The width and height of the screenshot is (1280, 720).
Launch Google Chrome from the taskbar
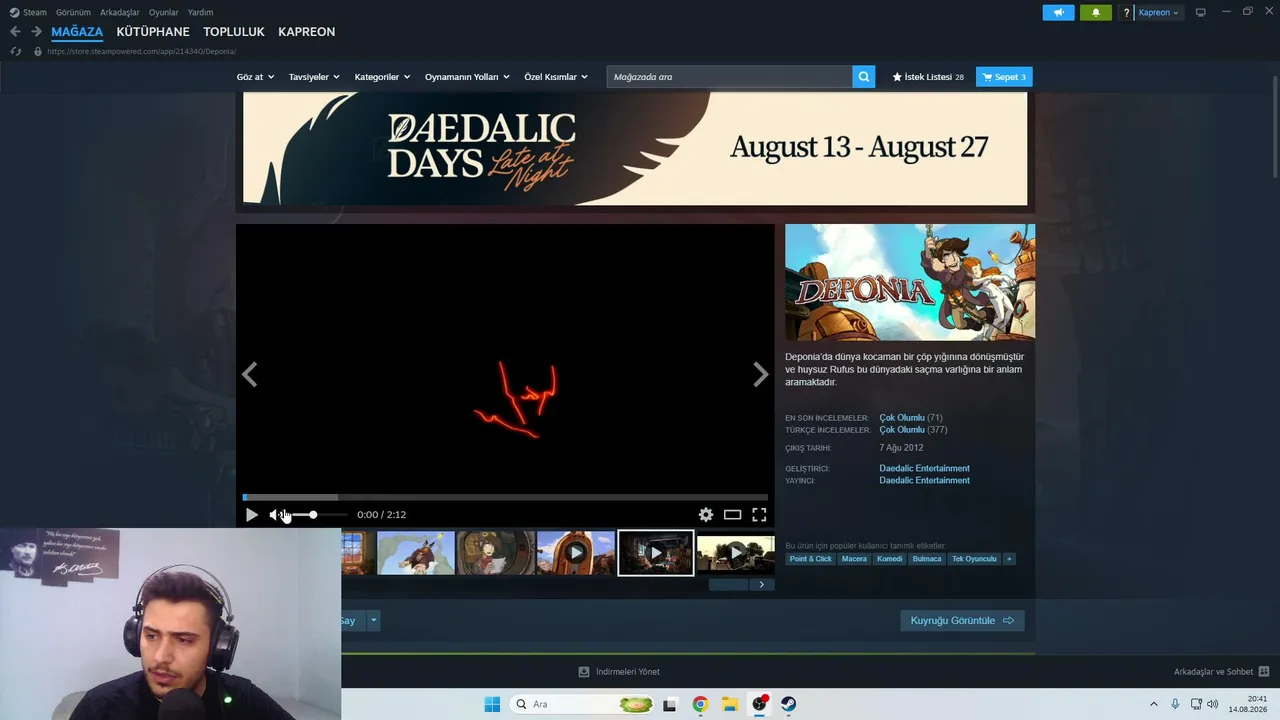pyautogui.click(x=700, y=704)
